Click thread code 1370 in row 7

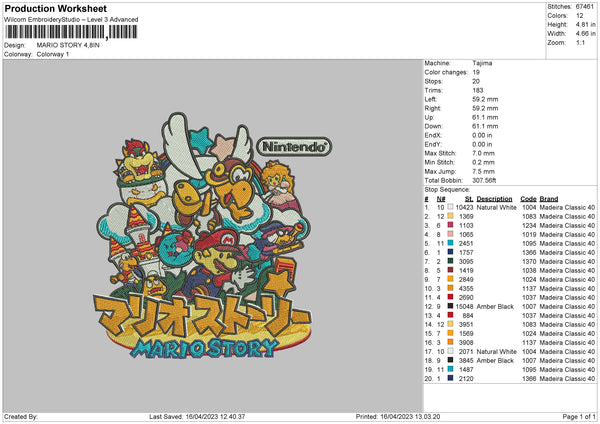tap(529, 261)
